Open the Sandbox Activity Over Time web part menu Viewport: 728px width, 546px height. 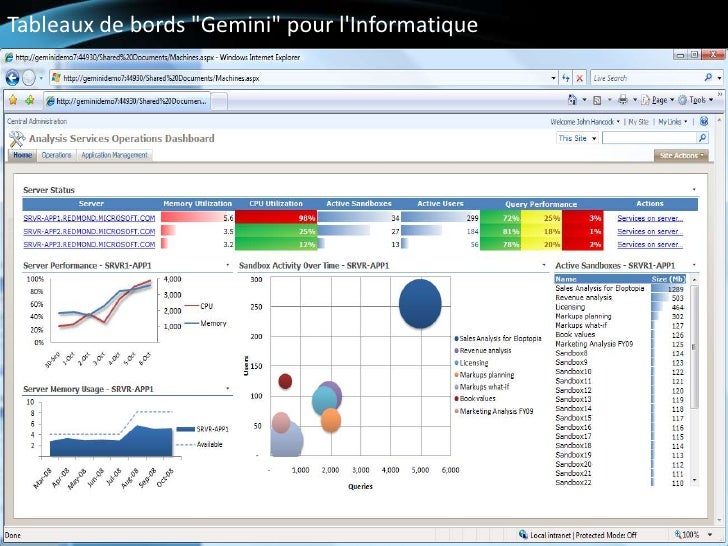pos(544,265)
